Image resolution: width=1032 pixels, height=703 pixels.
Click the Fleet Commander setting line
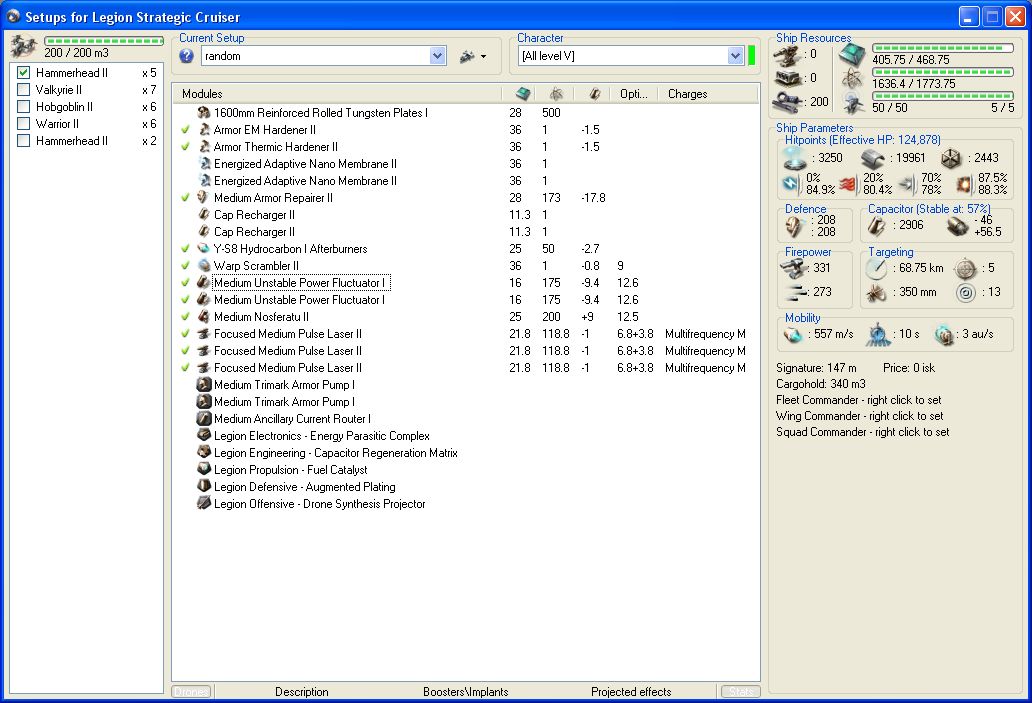[x=858, y=400]
